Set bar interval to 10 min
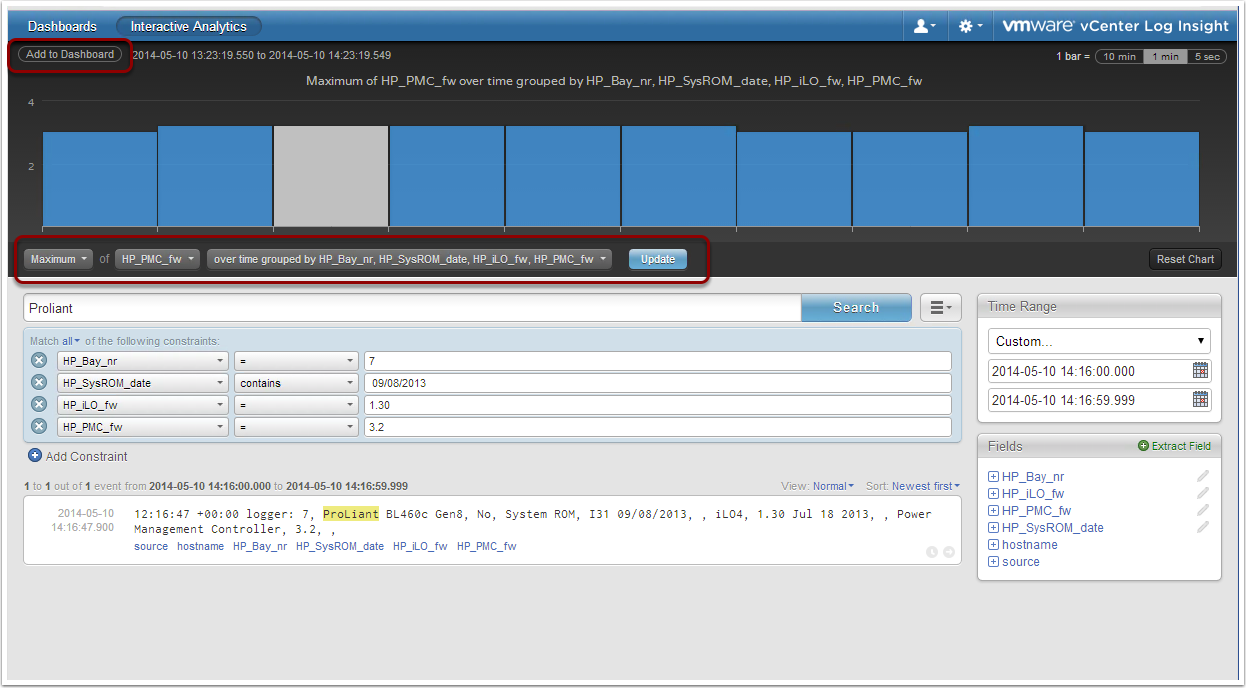This screenshot has height=688, width=1246. (x=1119, y=57)
